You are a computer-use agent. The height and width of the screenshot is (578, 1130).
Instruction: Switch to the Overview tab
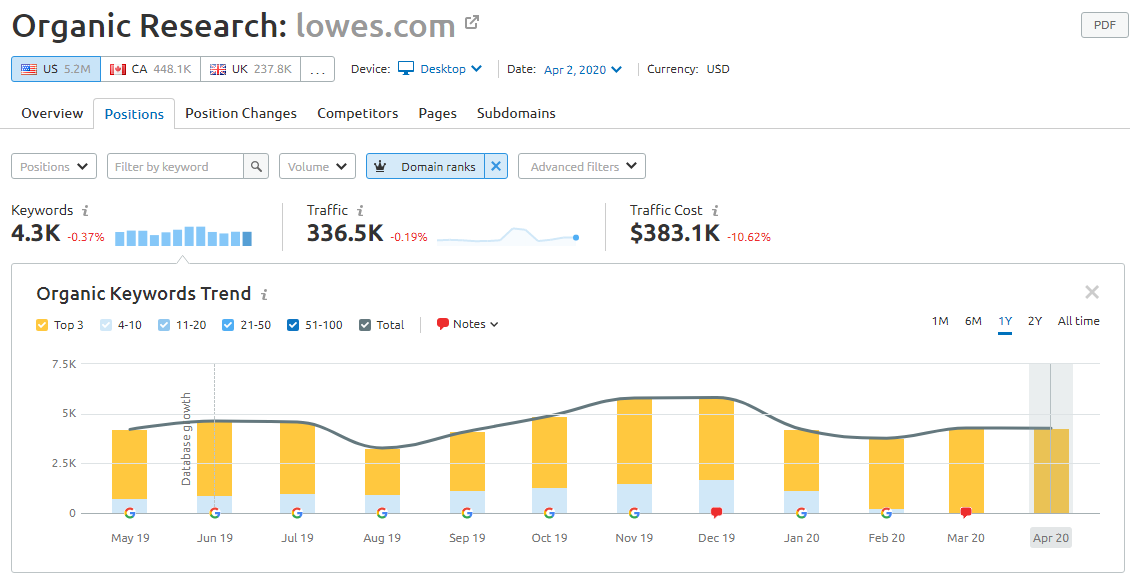(x=52, y=113)
